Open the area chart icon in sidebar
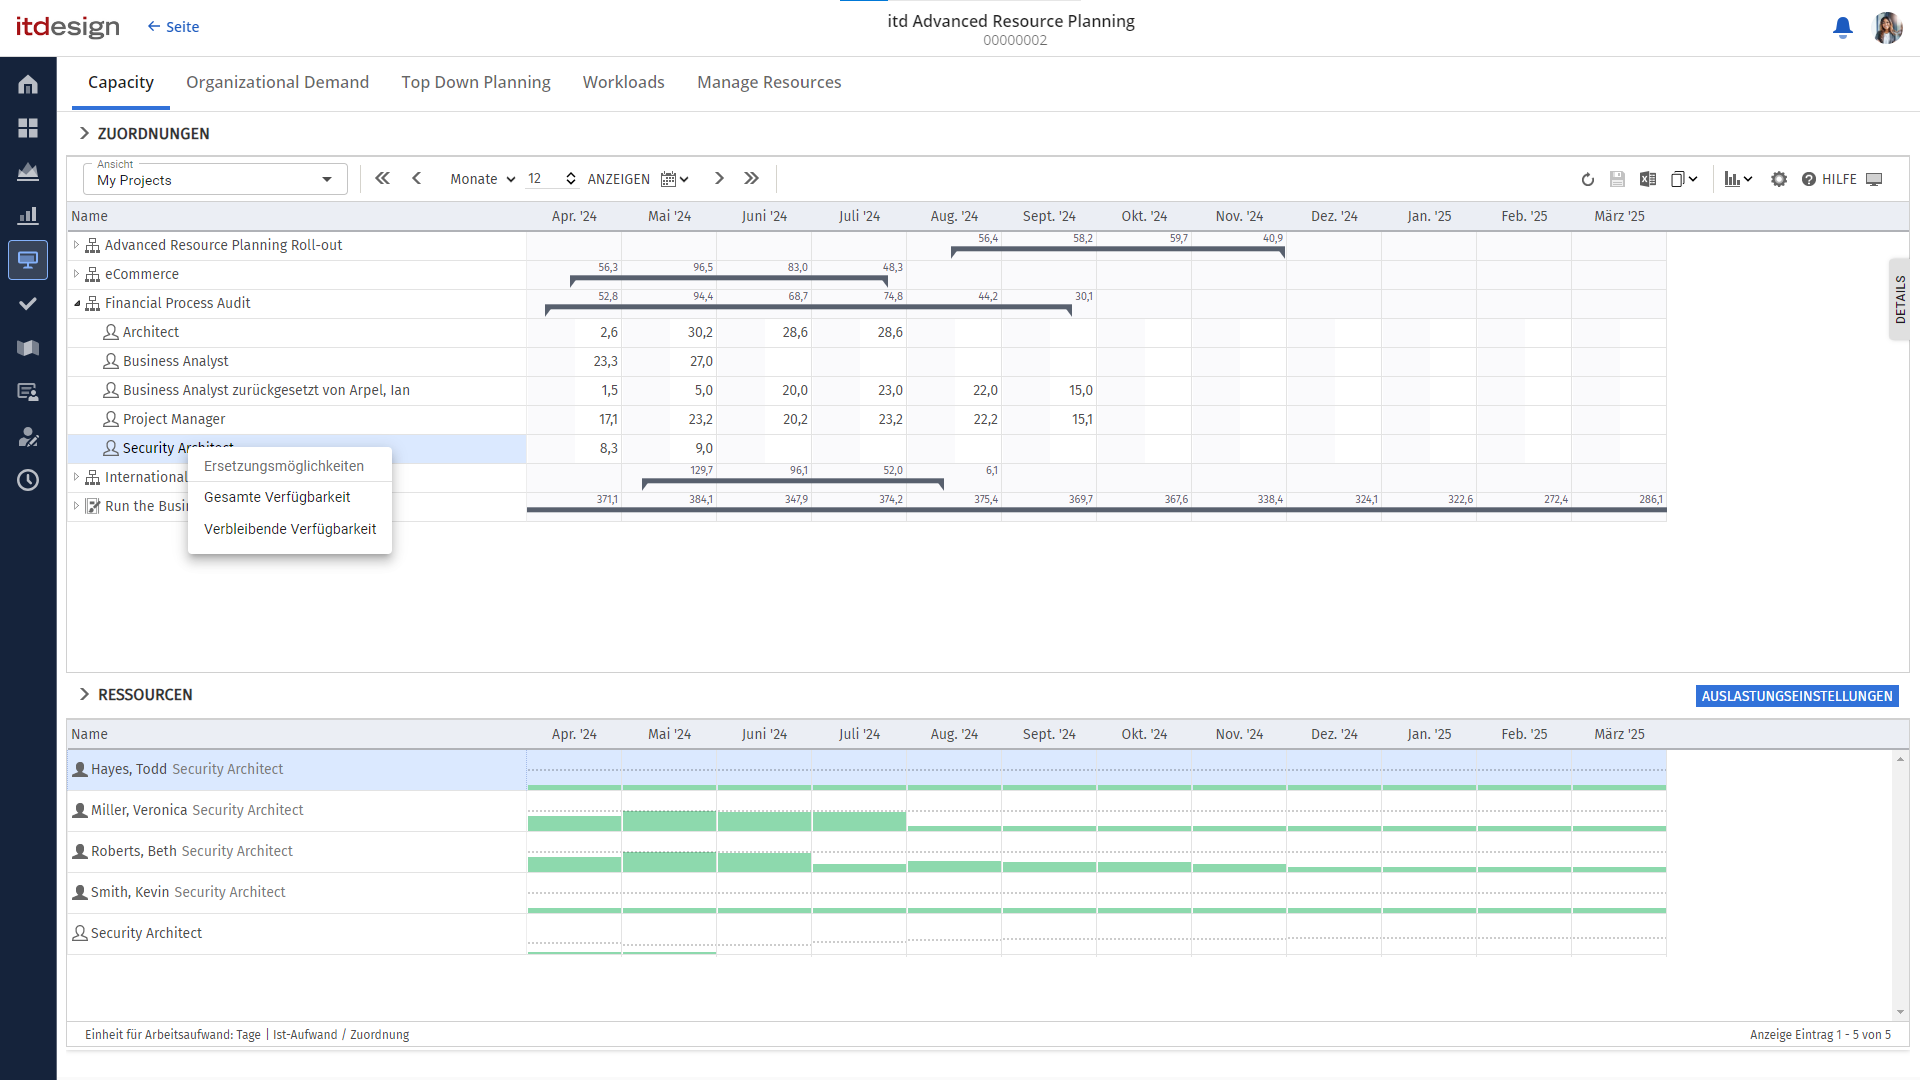 pyautogui.click(x=28, y=172)
